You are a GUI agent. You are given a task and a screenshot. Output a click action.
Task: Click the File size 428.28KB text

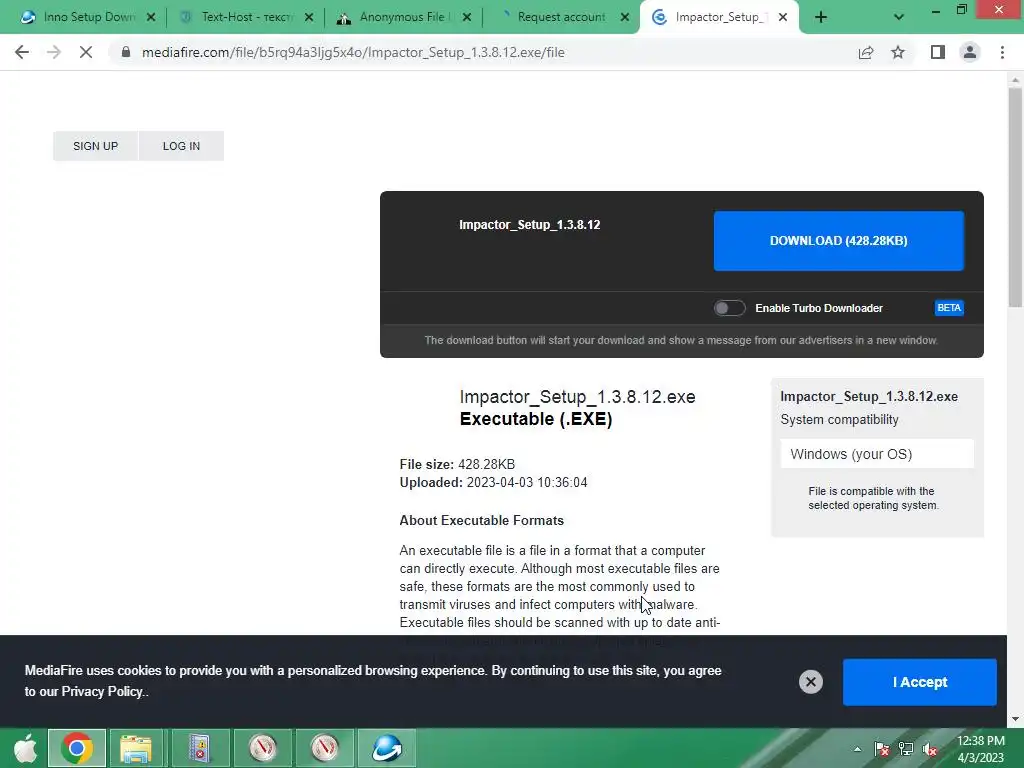pos(457,464)
